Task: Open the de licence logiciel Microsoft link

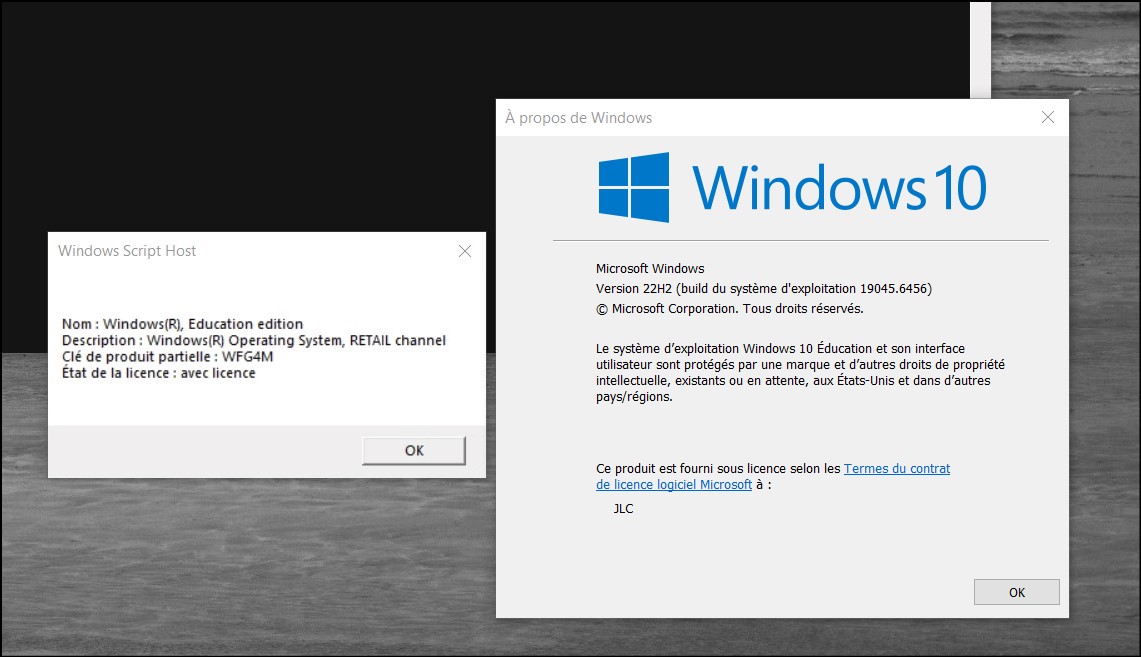Action: [674, 485]
